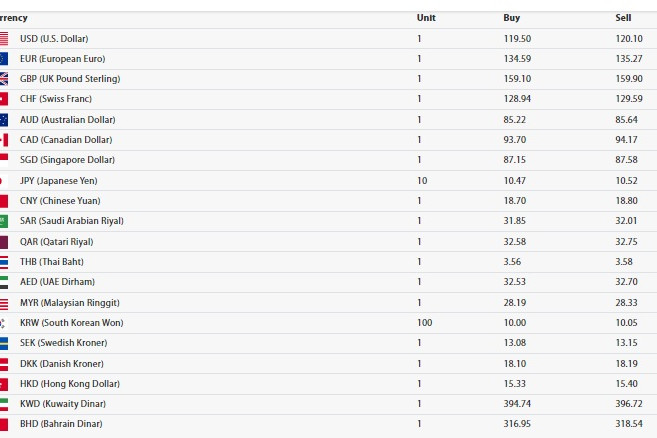Click the Thai flag beside THB

point(4,262)
